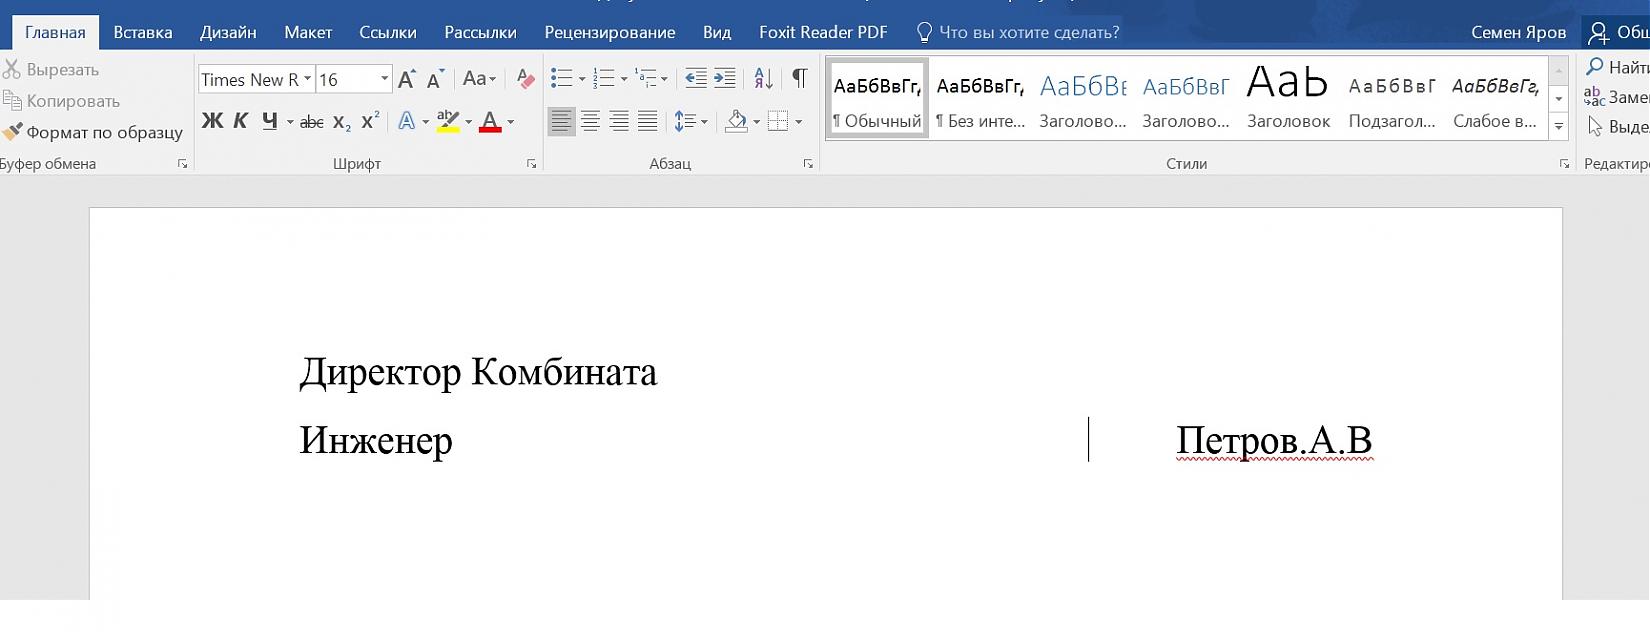Click the sort A-Z icon
This screenshot has height=639, width=1650.
[763, 79]
